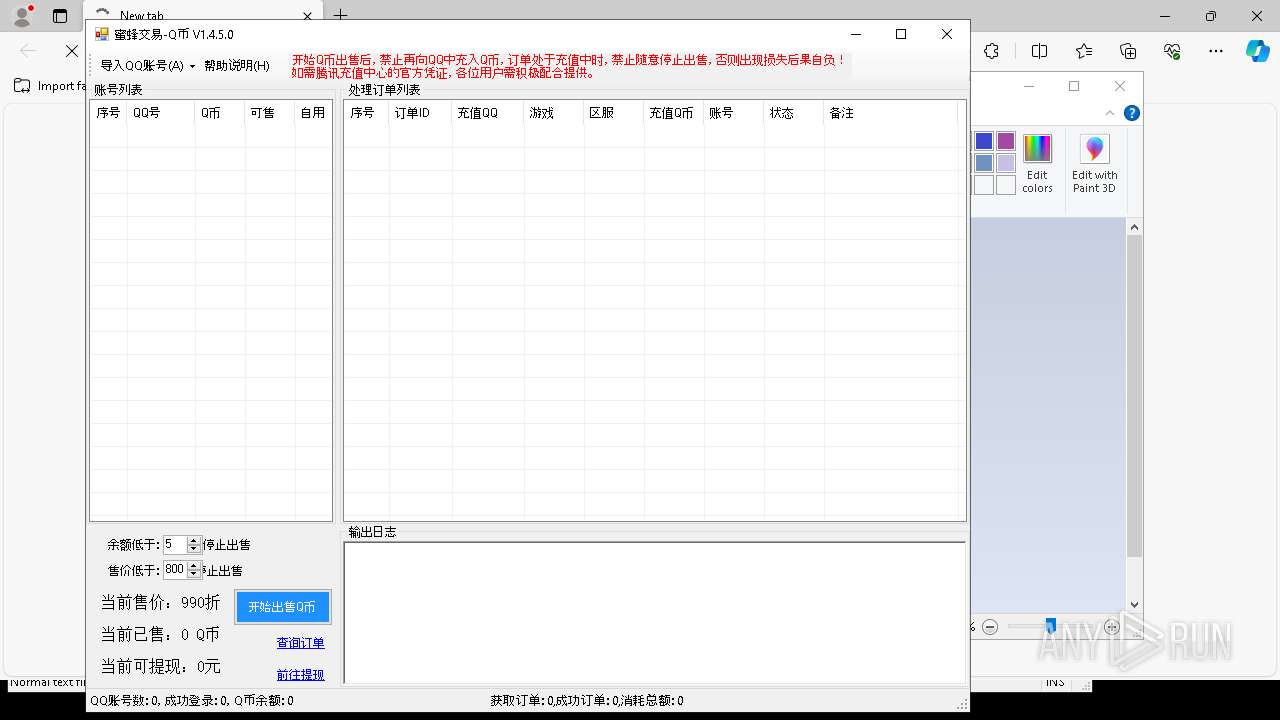Open the Edit colors tool in Paint
The height and width of the screenshot is (720, 1280).
pos(1037,164)
